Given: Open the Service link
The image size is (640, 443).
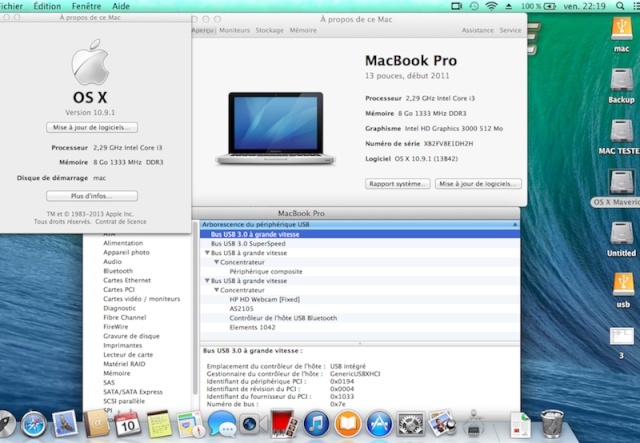Looking at the screenshot, I should pyautogui.click(x=510, y=30).
